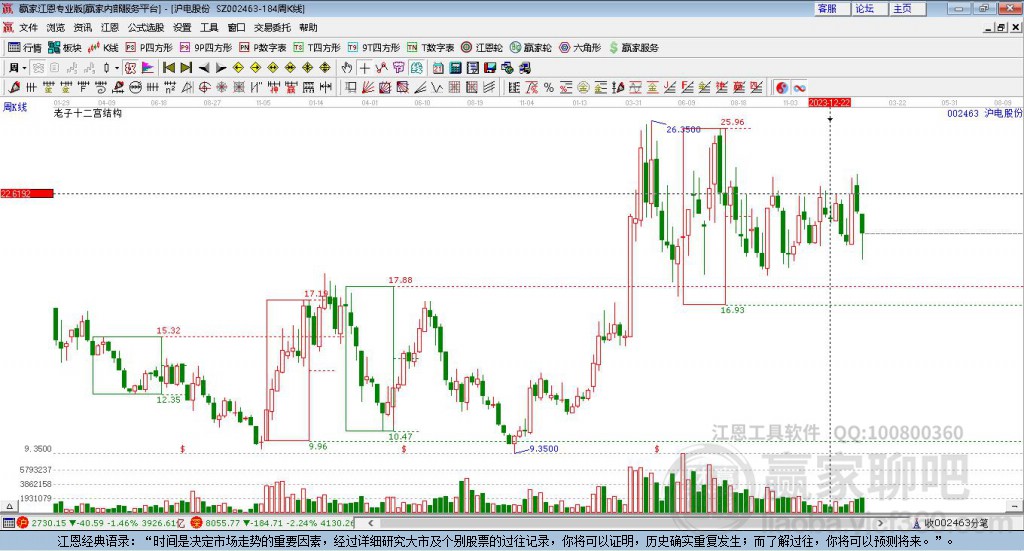
Task: Click the 沪 Shanghai index icon
Action: [x=22, y=523]
